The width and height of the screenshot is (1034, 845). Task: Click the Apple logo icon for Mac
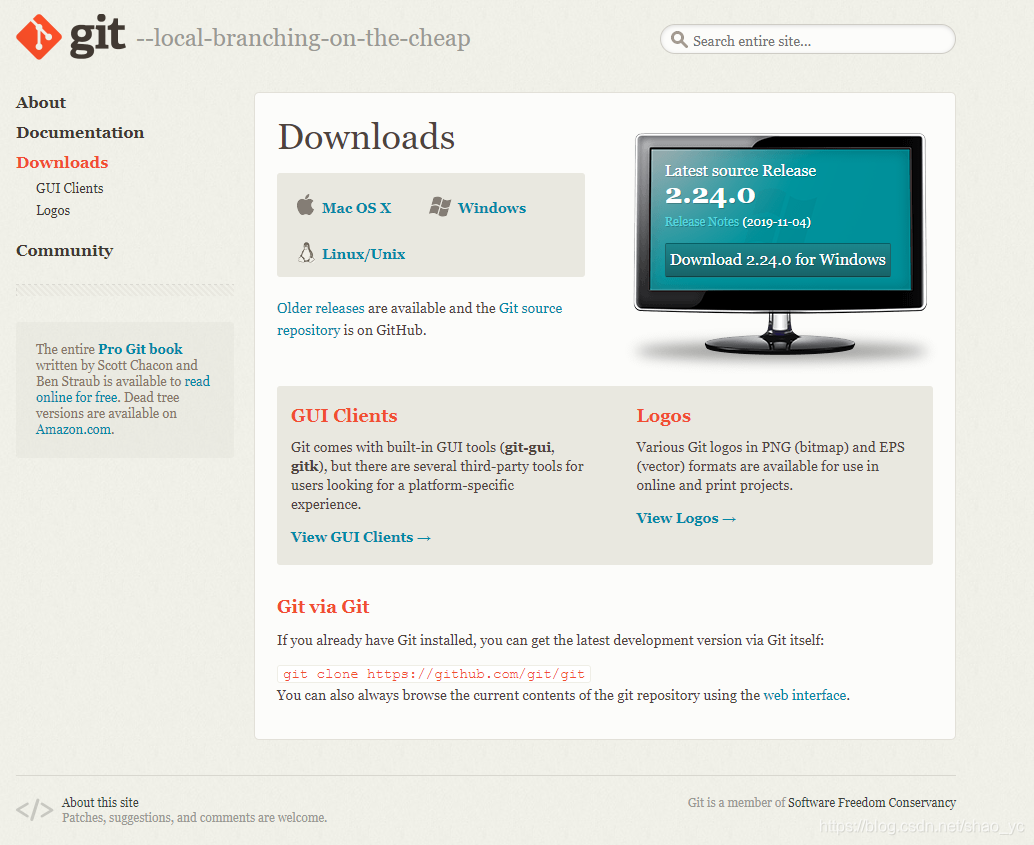click(x=305, y=205)
